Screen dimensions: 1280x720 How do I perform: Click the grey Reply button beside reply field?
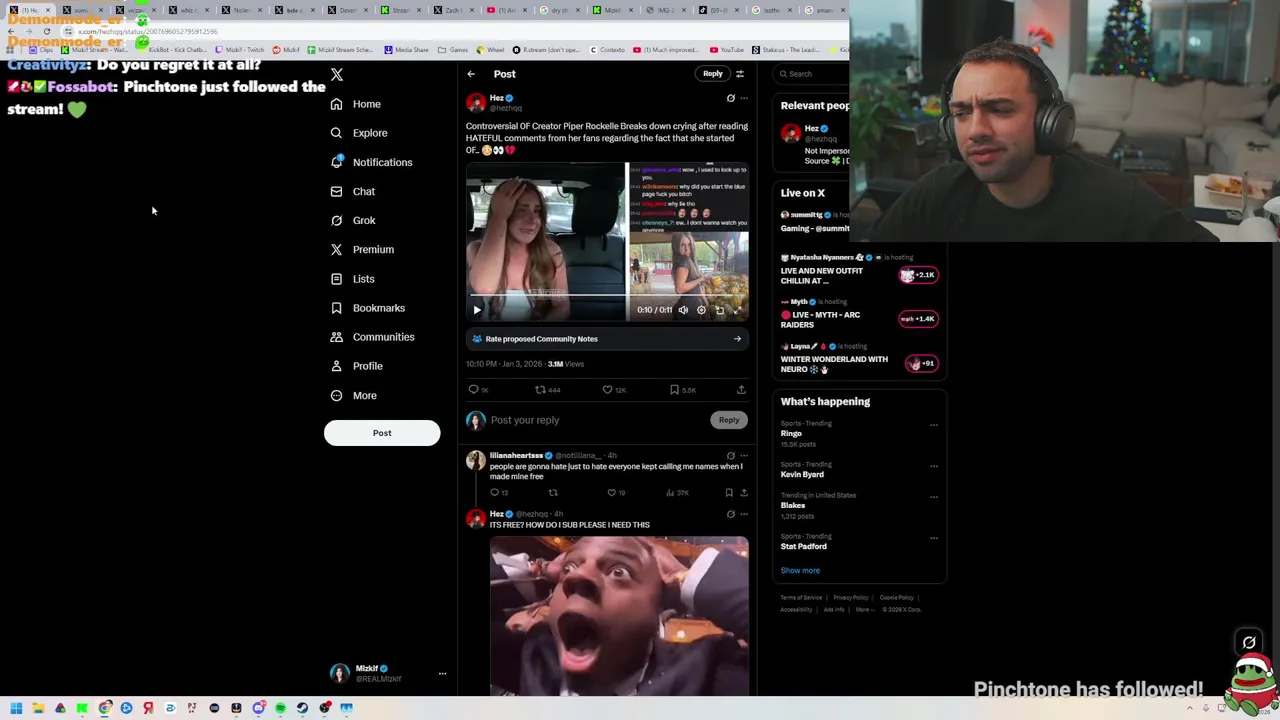tap(729, 420)
